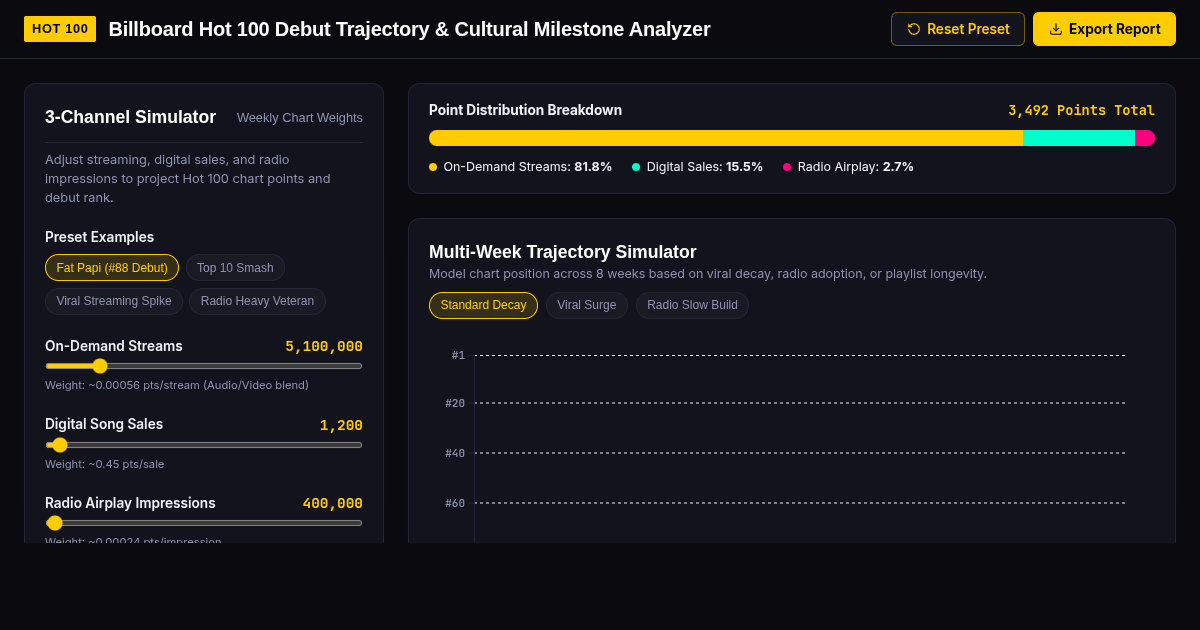Click the Reset Preset button label
This screenshot has height=630, width=1200.
click(x=968, y=29)
